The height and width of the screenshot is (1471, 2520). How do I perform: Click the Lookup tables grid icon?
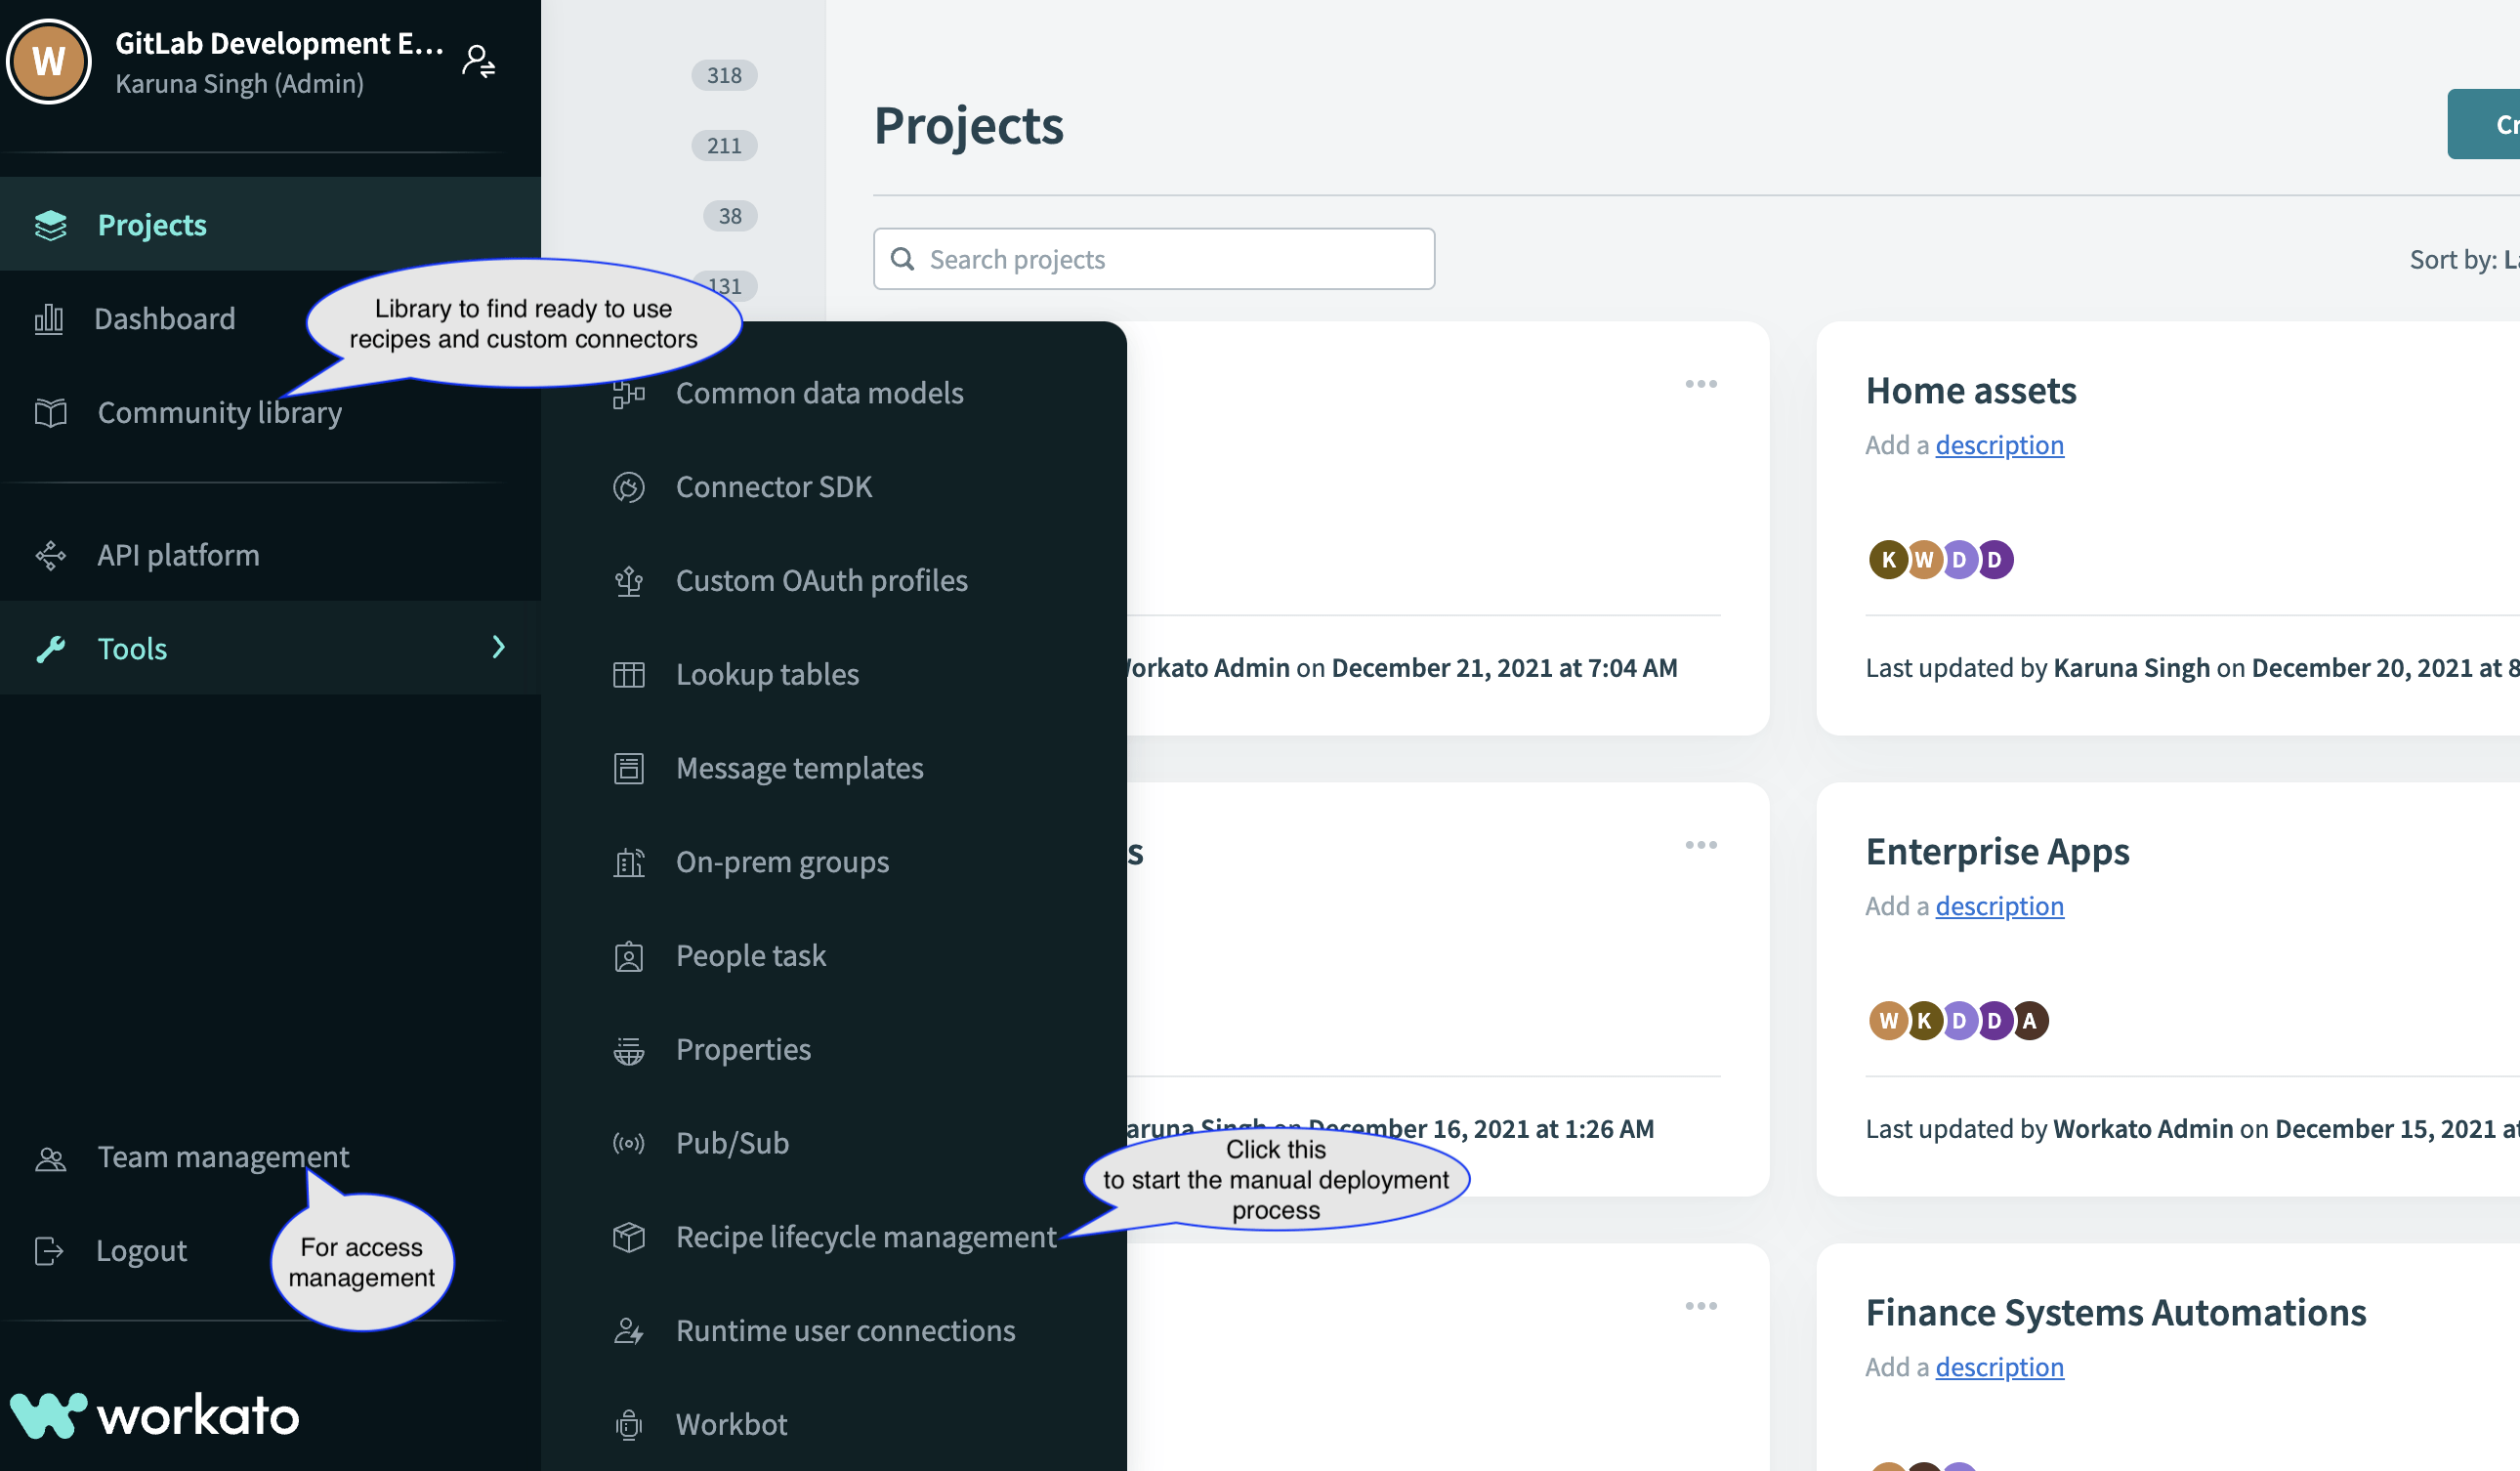pyautogui.click(x=628, y=675)
